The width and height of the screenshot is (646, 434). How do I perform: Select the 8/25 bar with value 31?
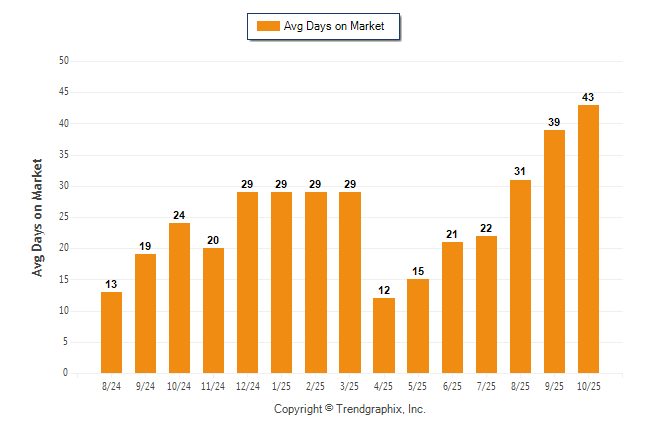pos(520,276)
